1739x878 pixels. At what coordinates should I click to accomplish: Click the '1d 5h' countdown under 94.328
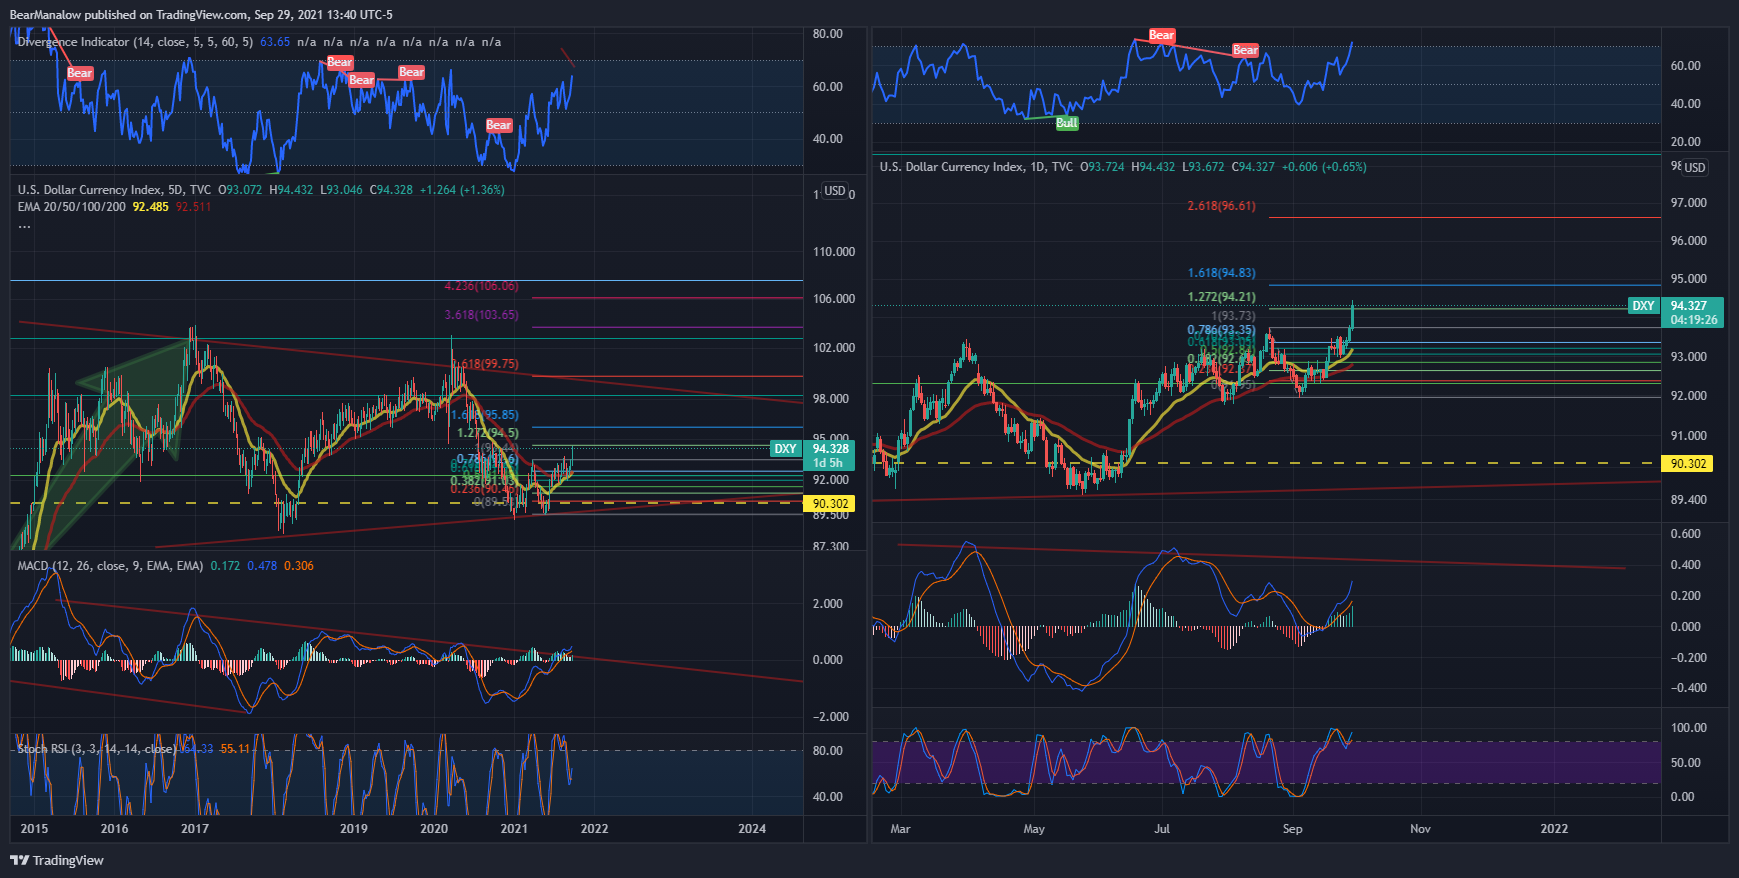tap(827, 463)
